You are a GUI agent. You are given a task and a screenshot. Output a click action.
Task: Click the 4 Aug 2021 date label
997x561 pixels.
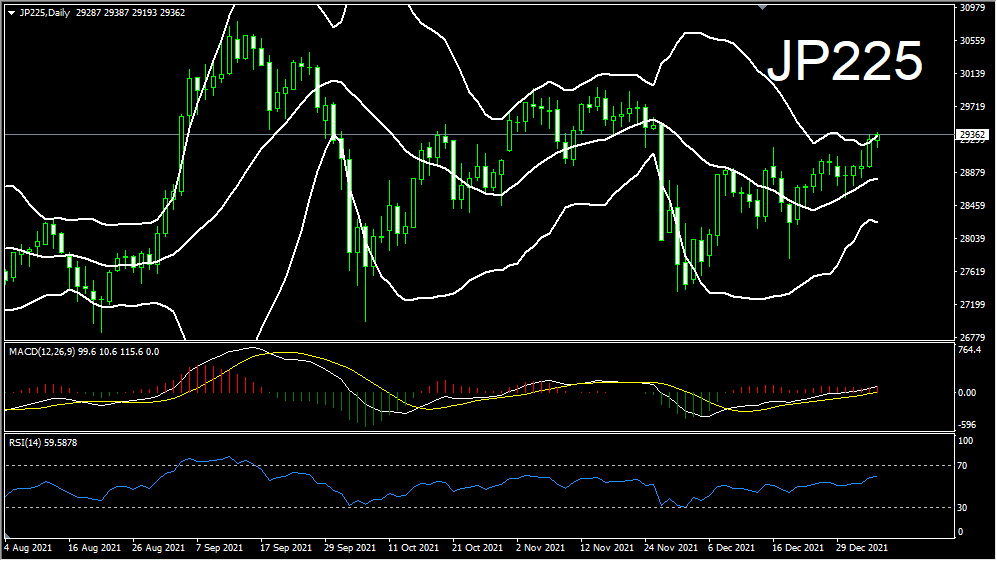[x=30, y=548]
